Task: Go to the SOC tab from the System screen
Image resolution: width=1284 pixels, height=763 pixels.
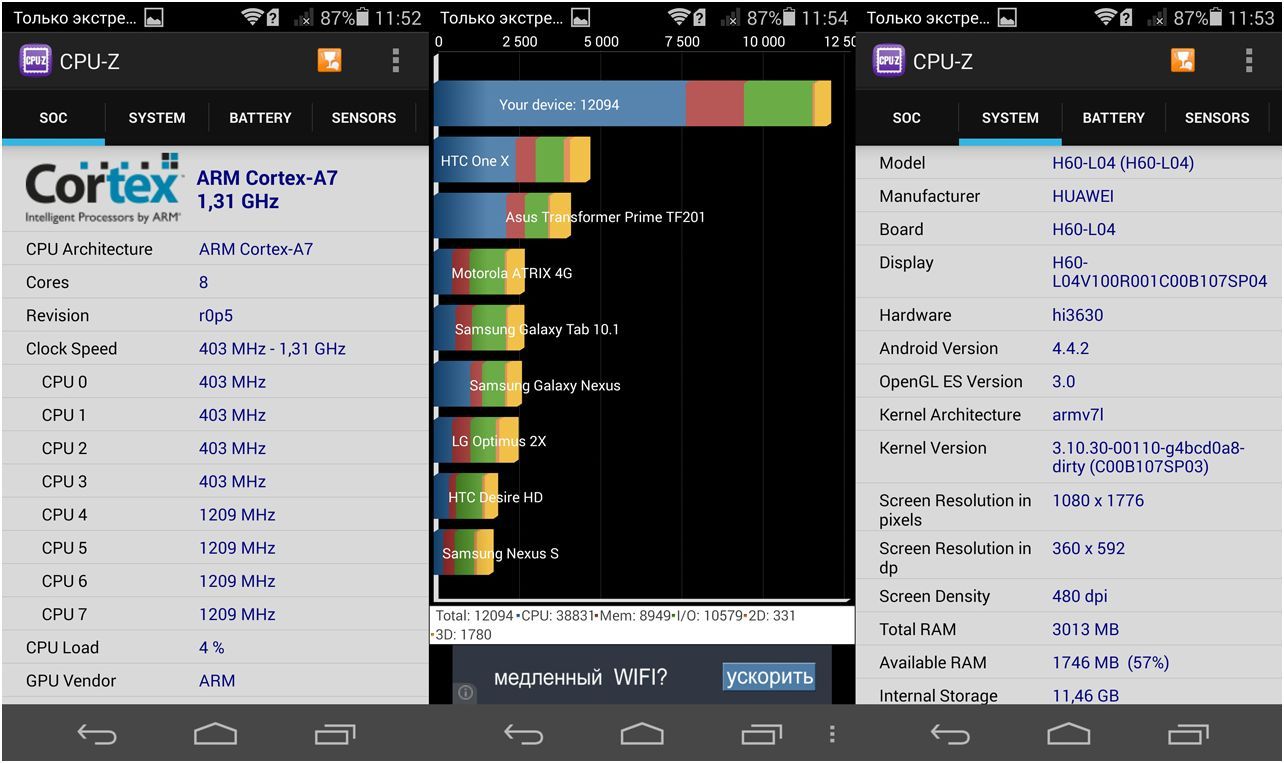Action: tap(906, 118)
